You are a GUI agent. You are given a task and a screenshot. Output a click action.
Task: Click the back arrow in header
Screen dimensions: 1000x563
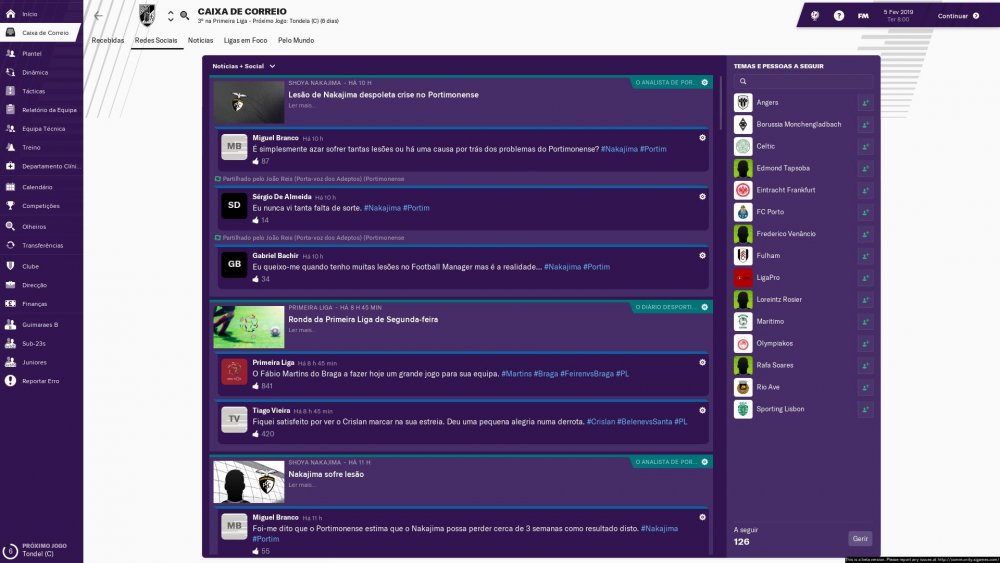click(98, 16)
